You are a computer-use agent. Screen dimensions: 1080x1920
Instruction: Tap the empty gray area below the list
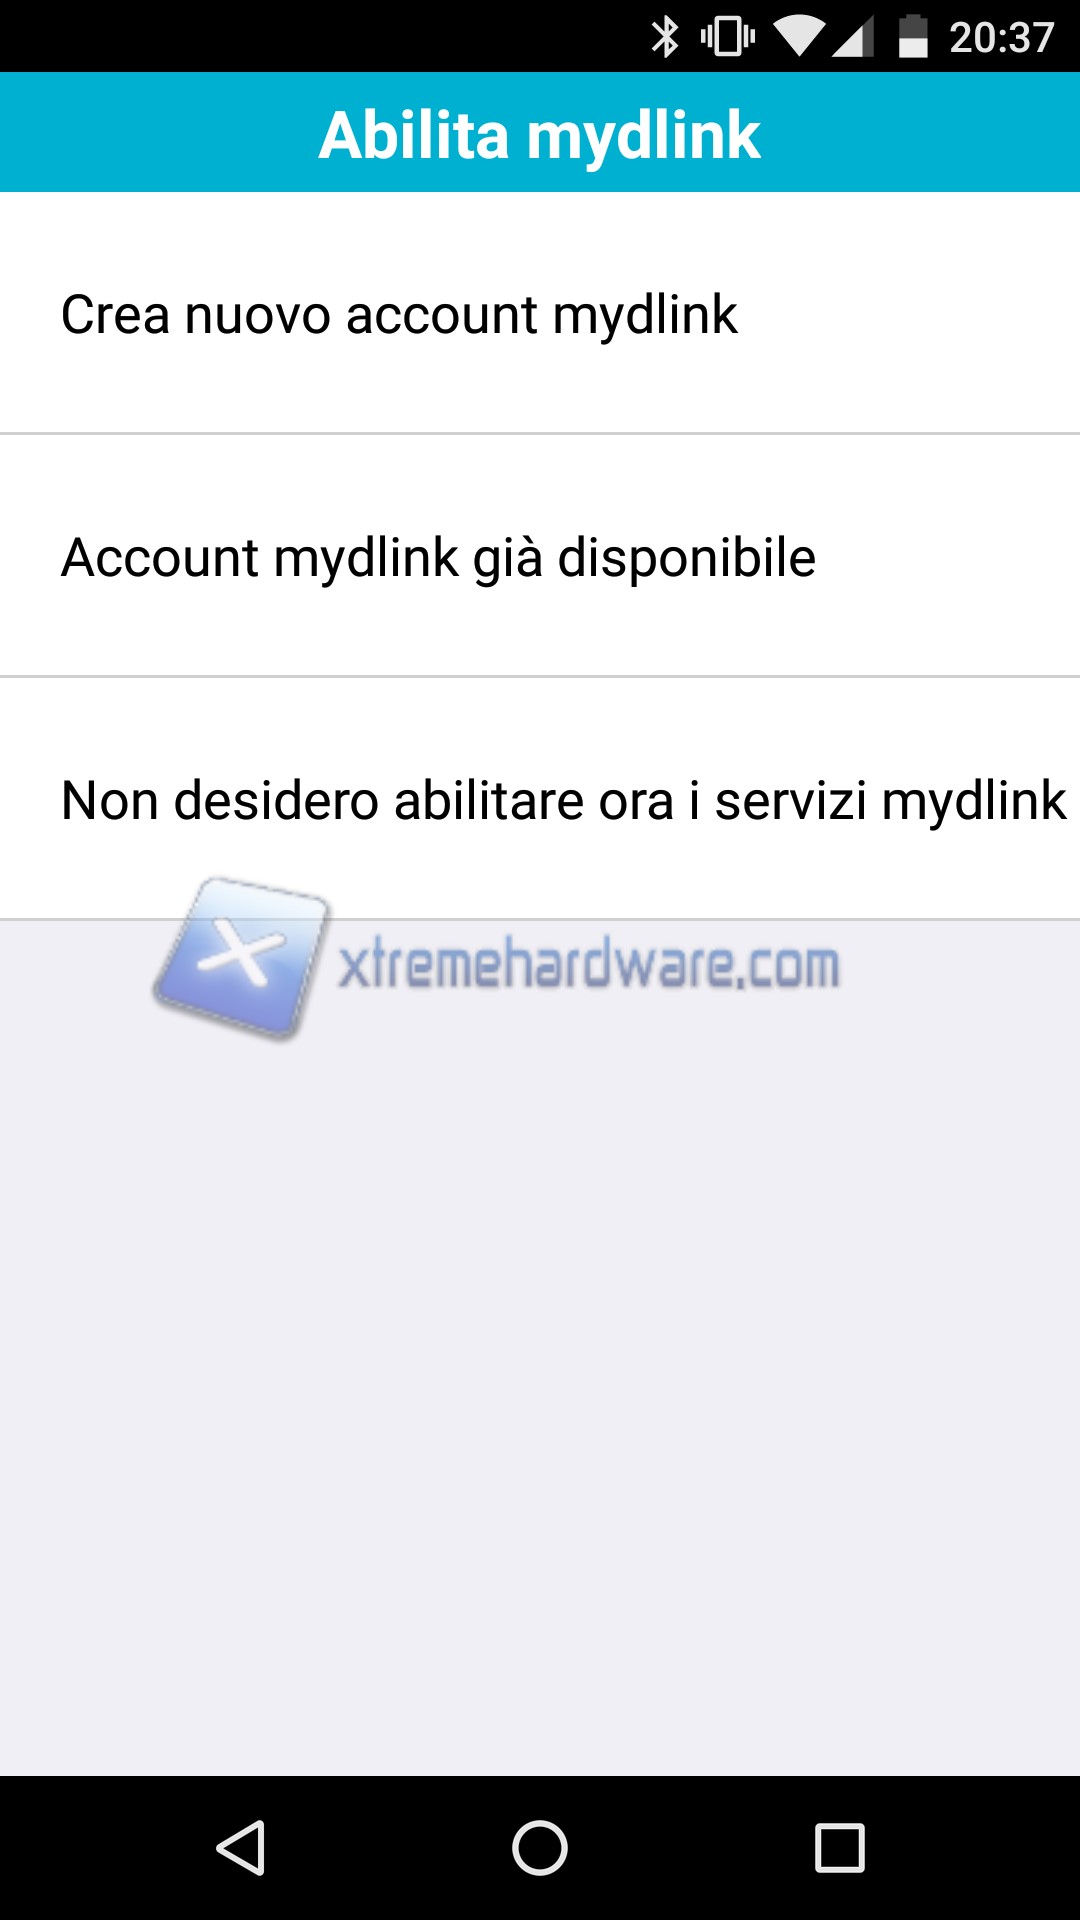pyautogui.click(x=540, y=1400)
